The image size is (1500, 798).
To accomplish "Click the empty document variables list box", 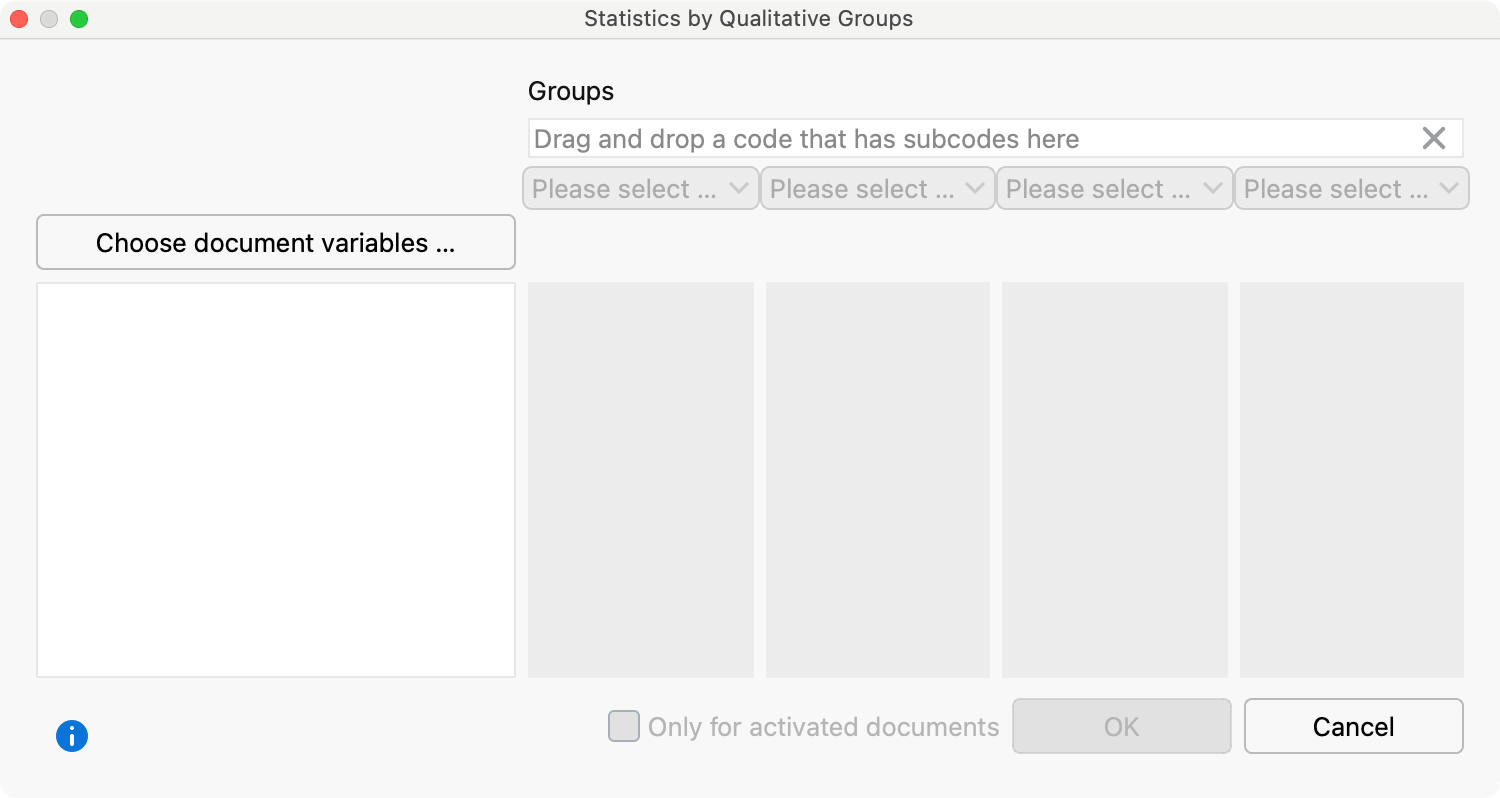I will pos(276,480).
